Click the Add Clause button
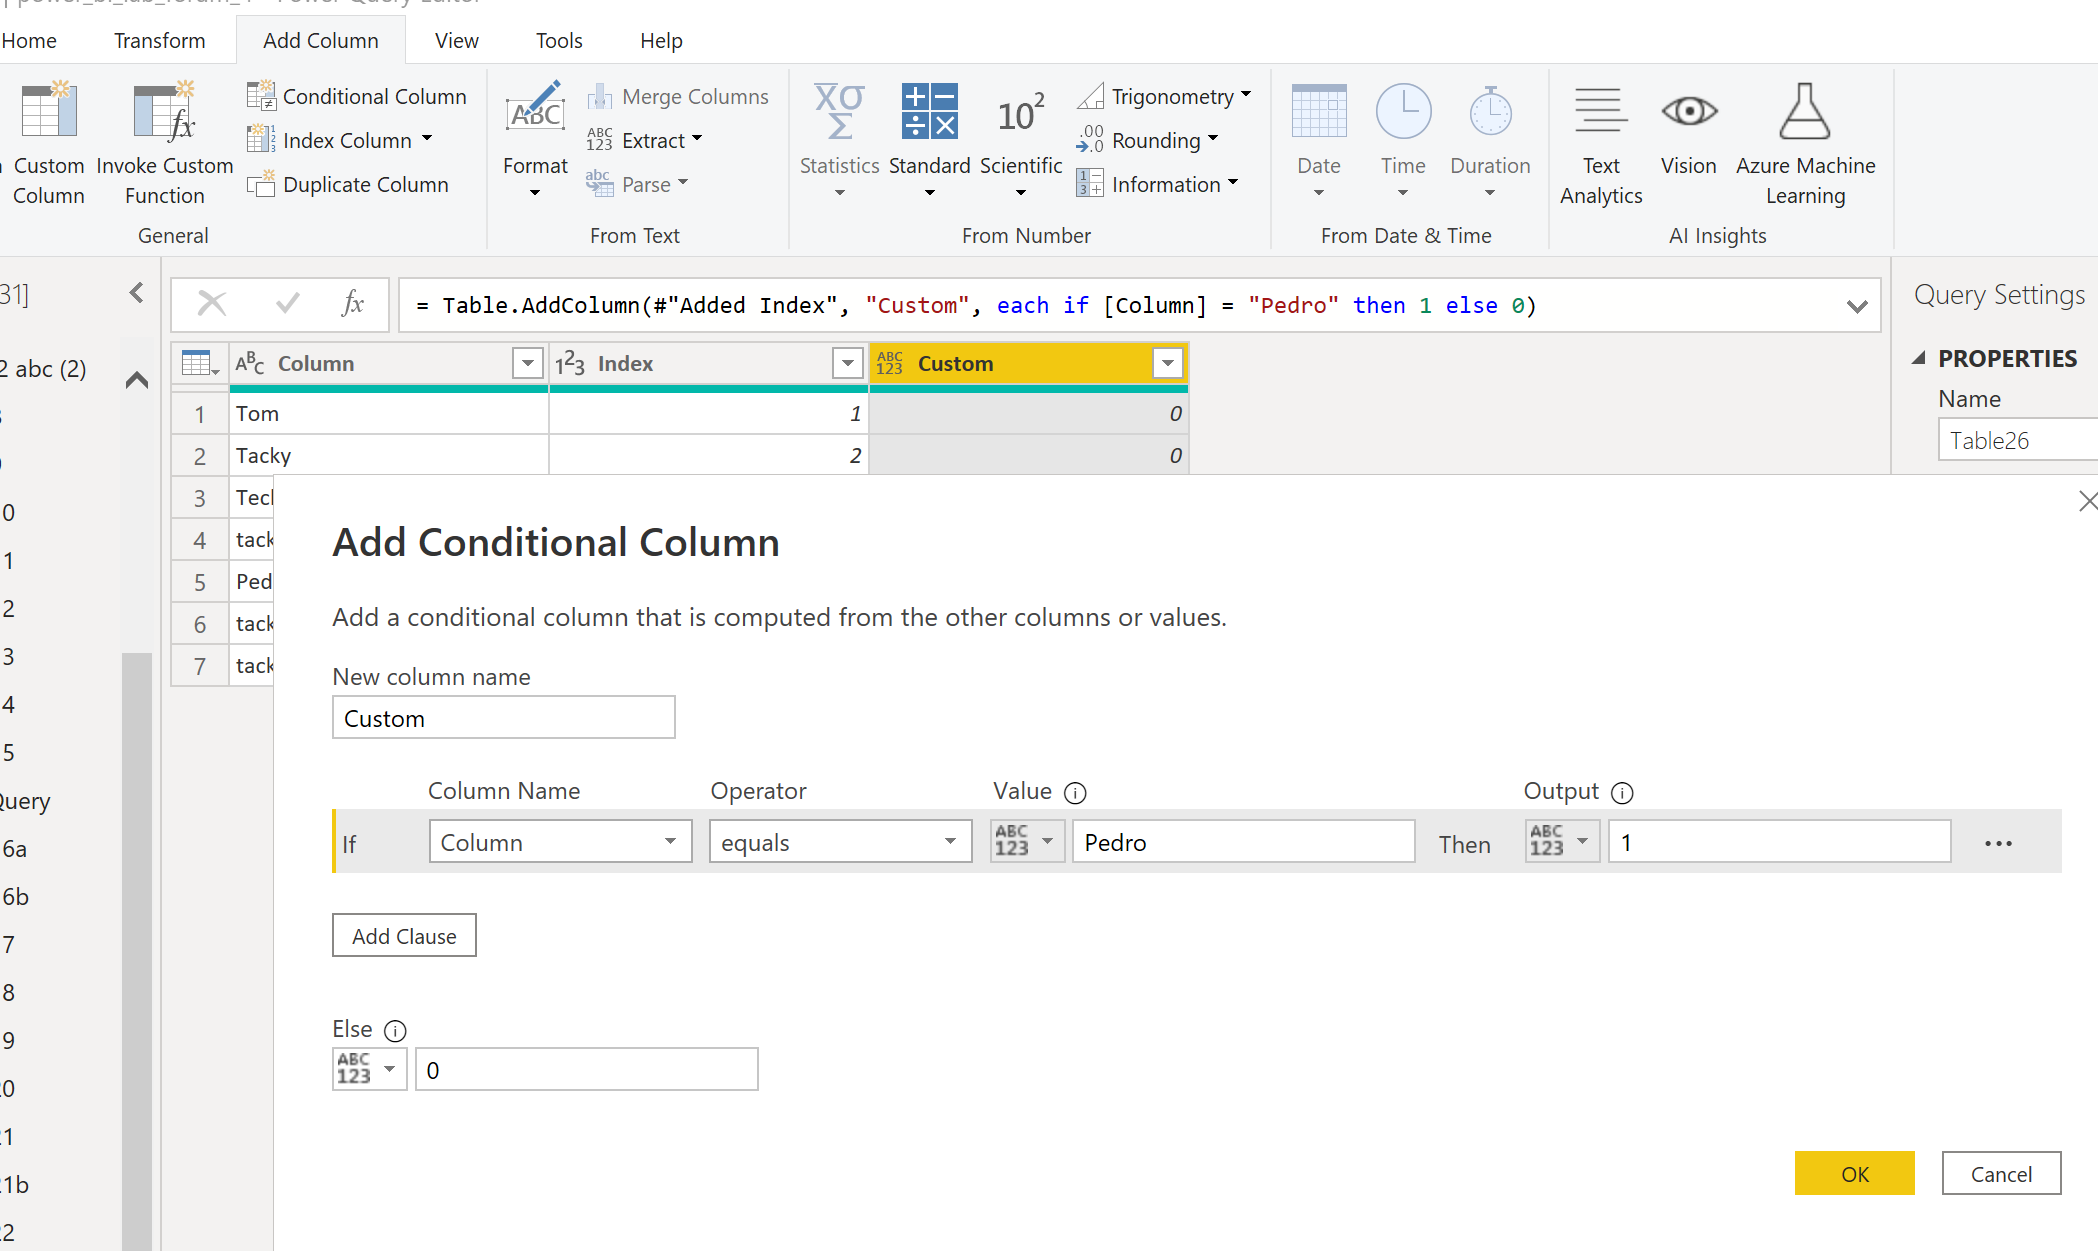Screen dimensions: 2098x1251 tap(404, 936)
